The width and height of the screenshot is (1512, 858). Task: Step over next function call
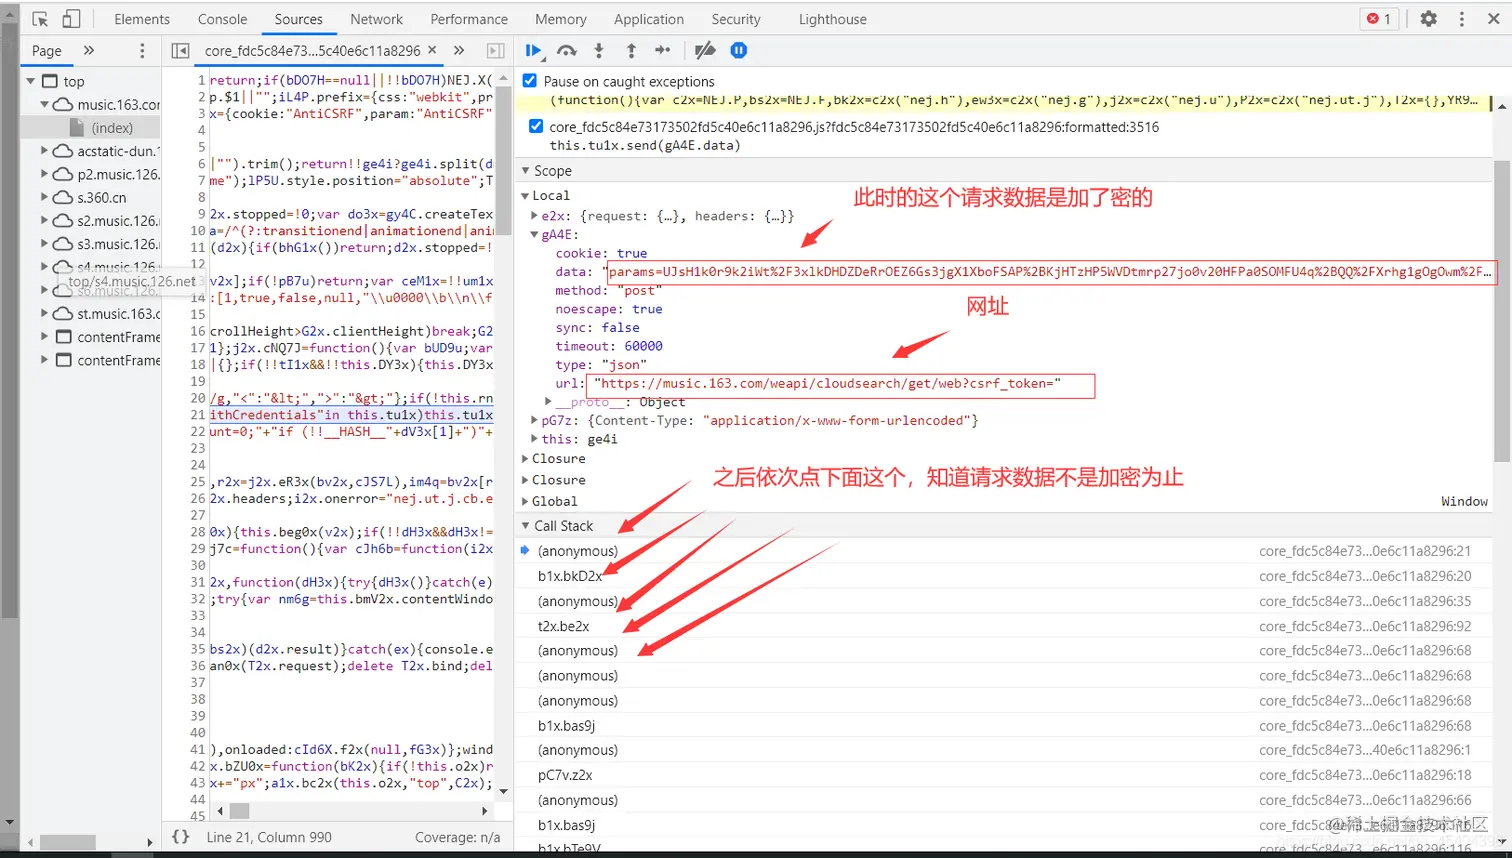[x=567, y=50]
